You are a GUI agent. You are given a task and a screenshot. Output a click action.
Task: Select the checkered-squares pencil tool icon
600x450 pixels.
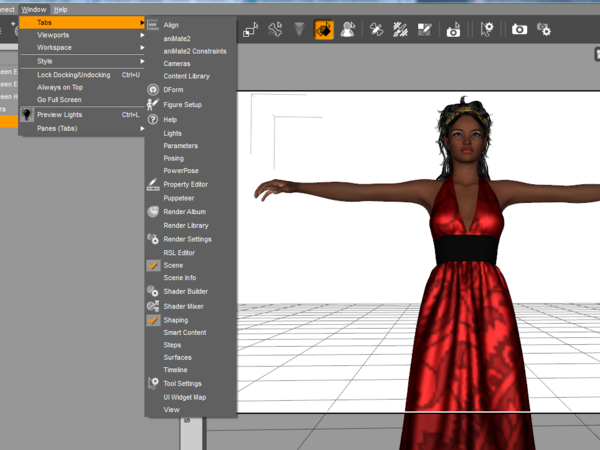pos(424,30)
